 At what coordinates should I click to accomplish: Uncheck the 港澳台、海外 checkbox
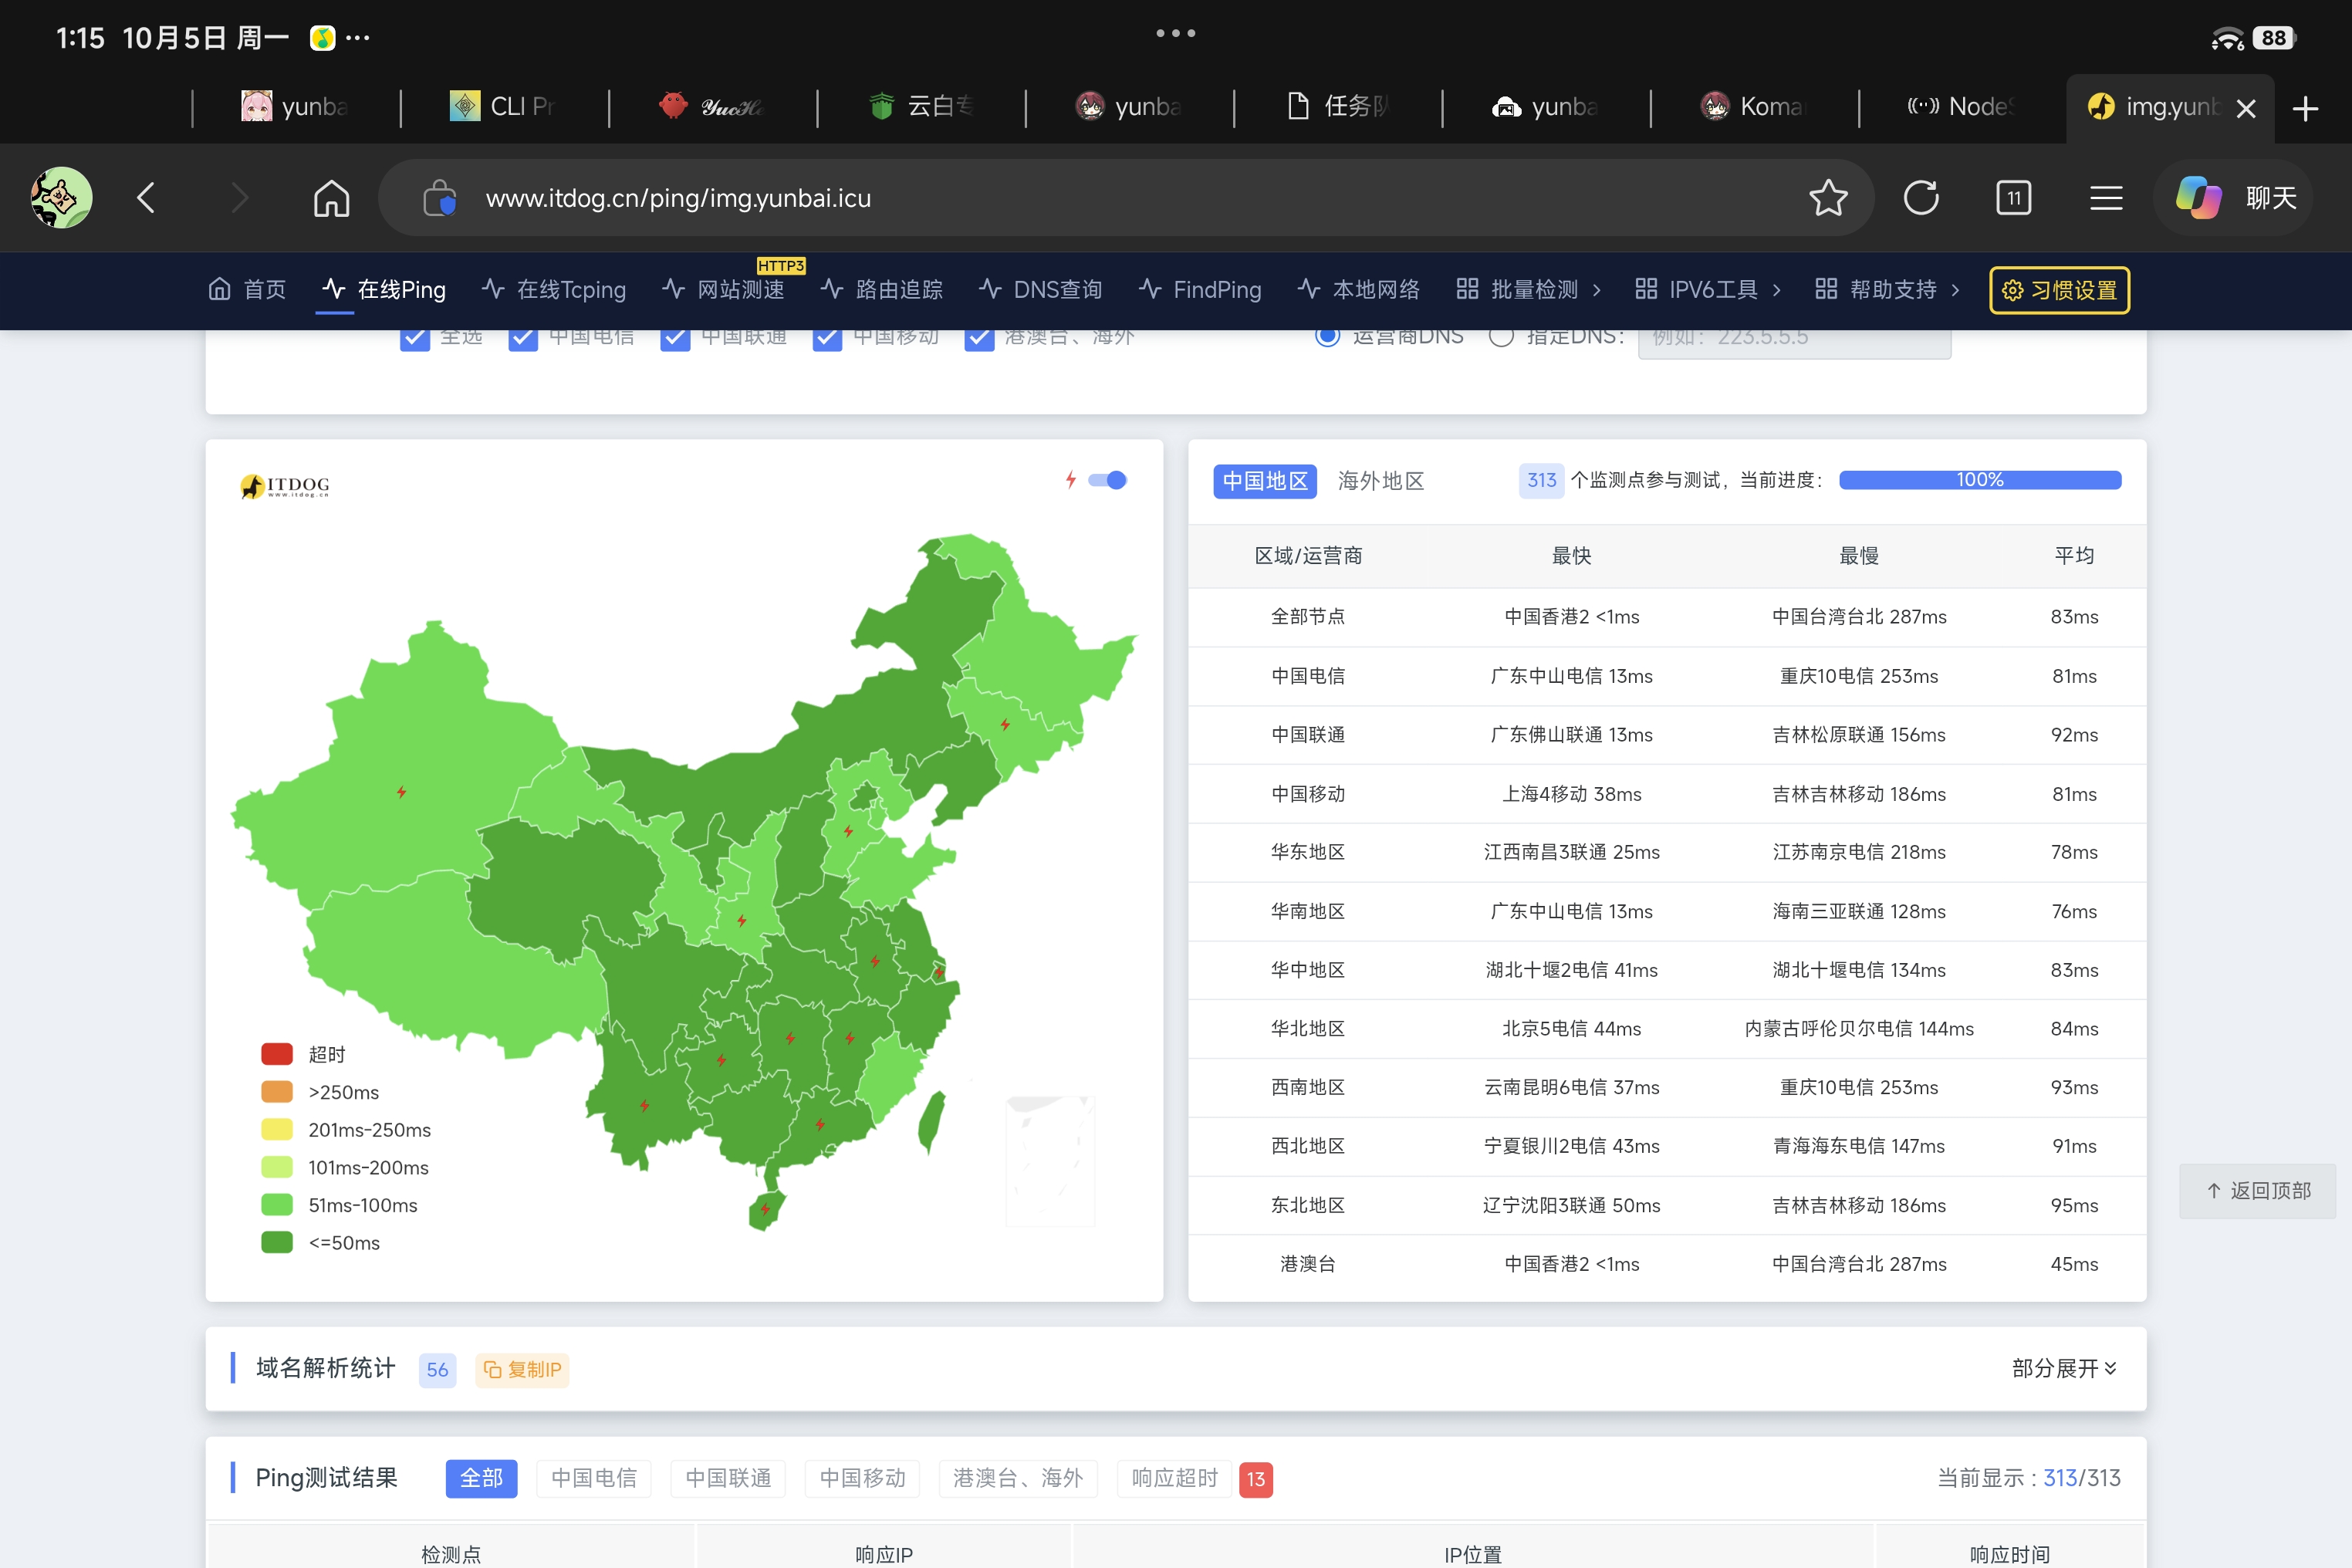point(979,338)
